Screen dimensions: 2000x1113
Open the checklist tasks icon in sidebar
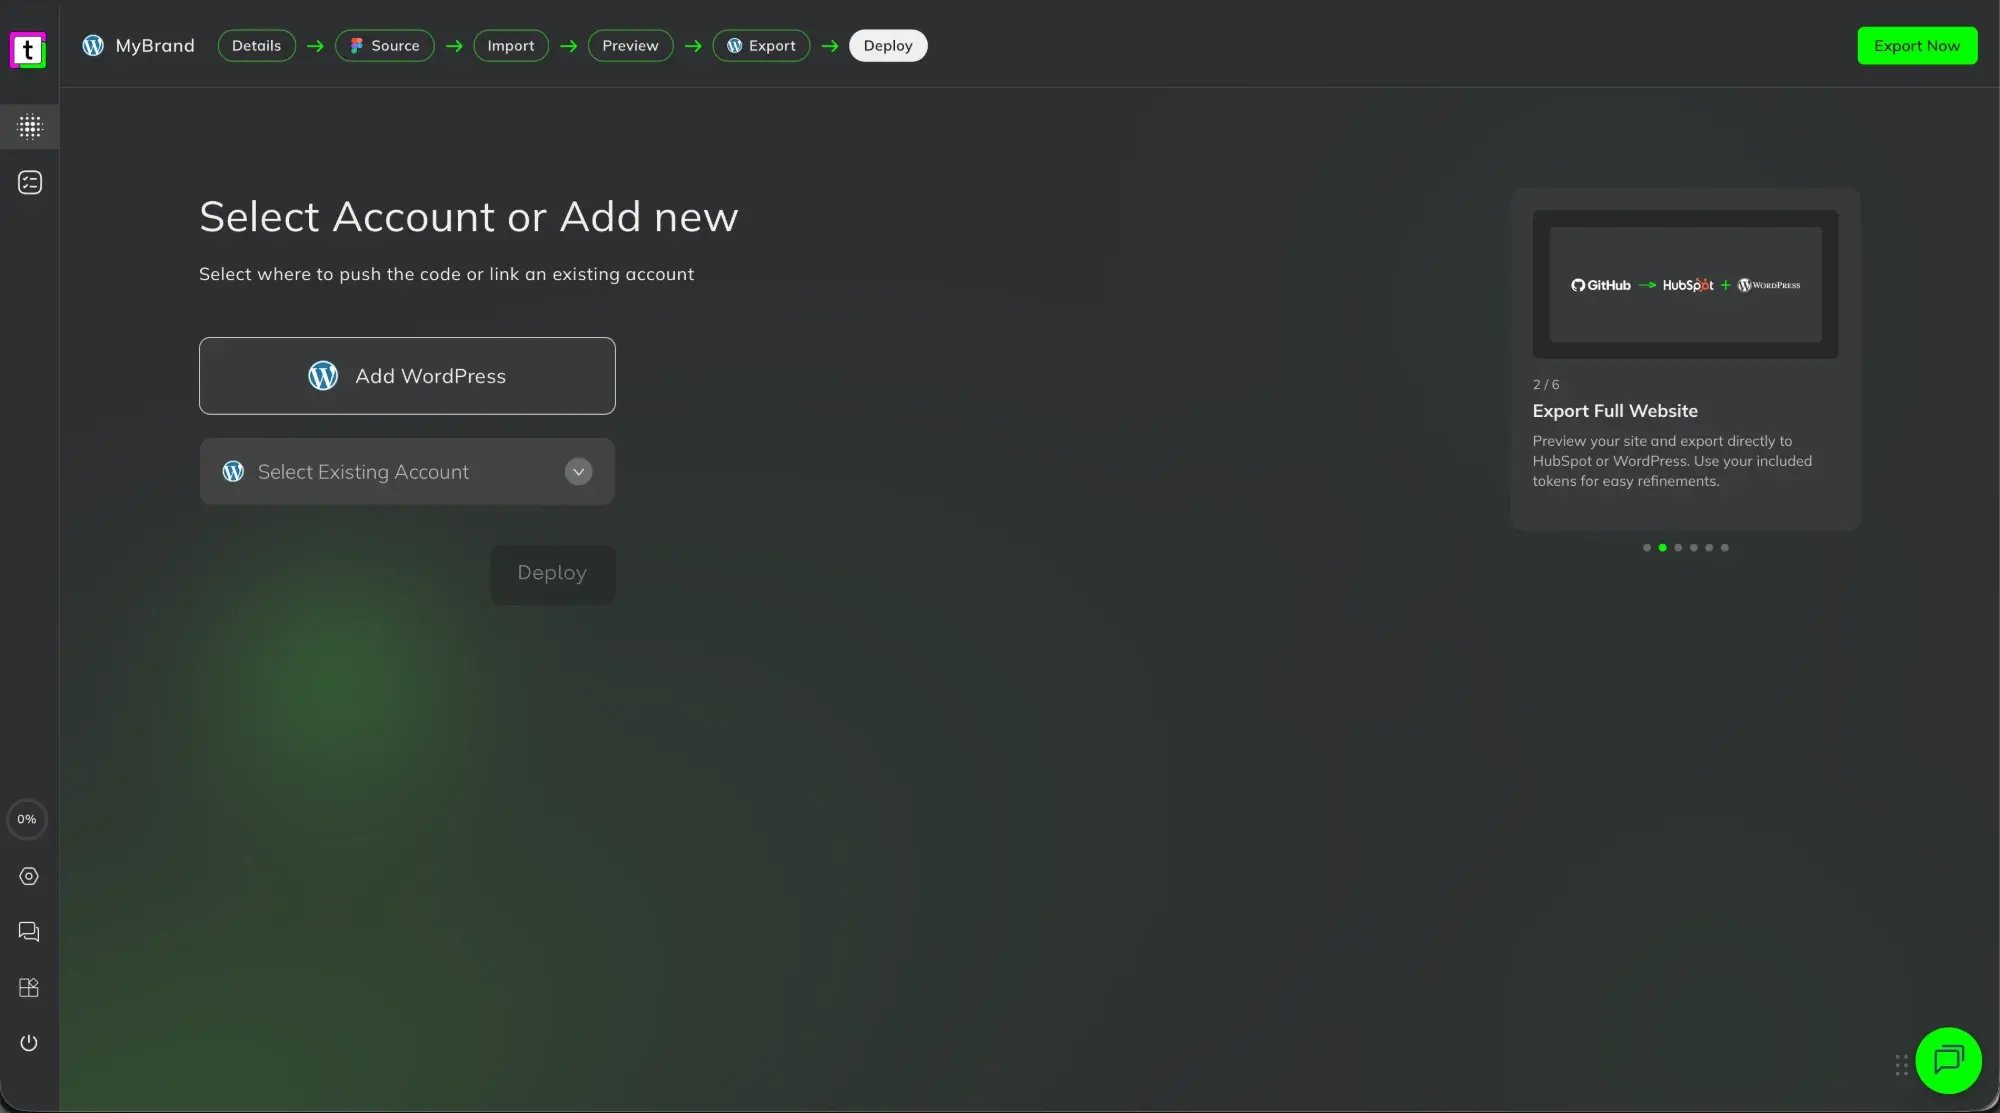pyautogui.click(x=30, y=182)
